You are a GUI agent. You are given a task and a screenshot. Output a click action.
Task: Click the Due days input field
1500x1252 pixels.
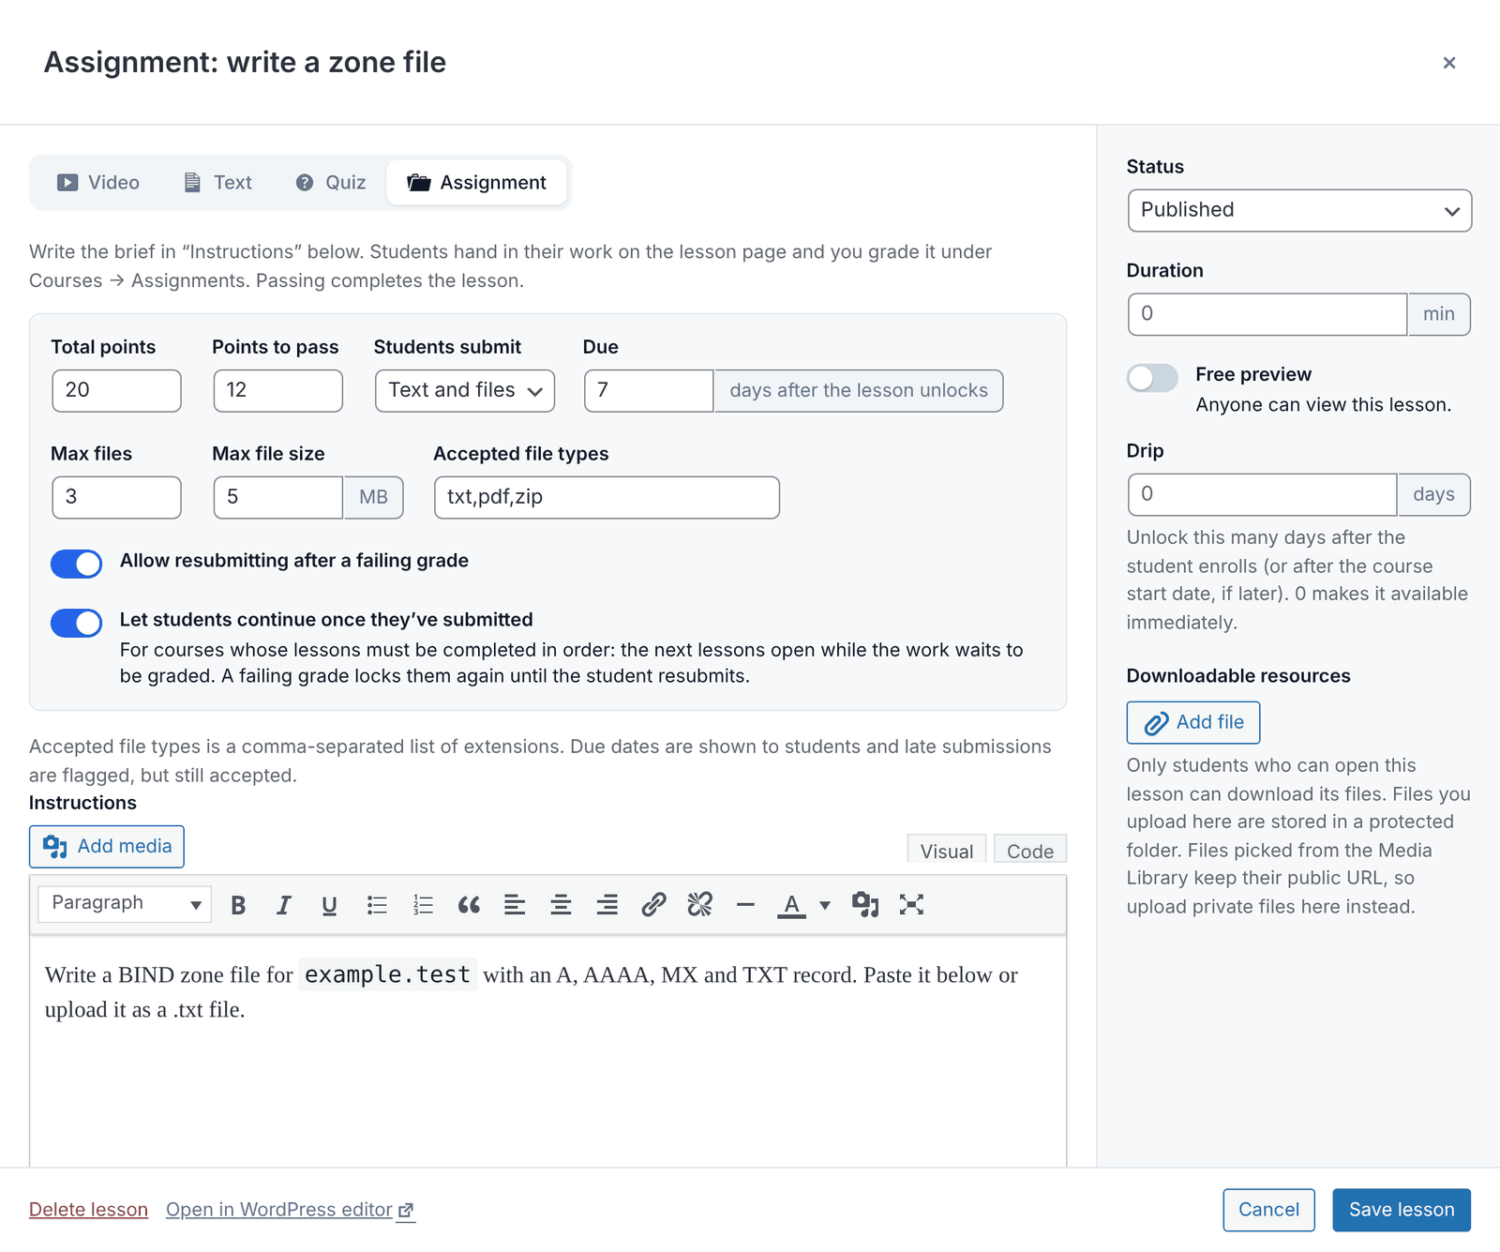[x=649, y=391]
